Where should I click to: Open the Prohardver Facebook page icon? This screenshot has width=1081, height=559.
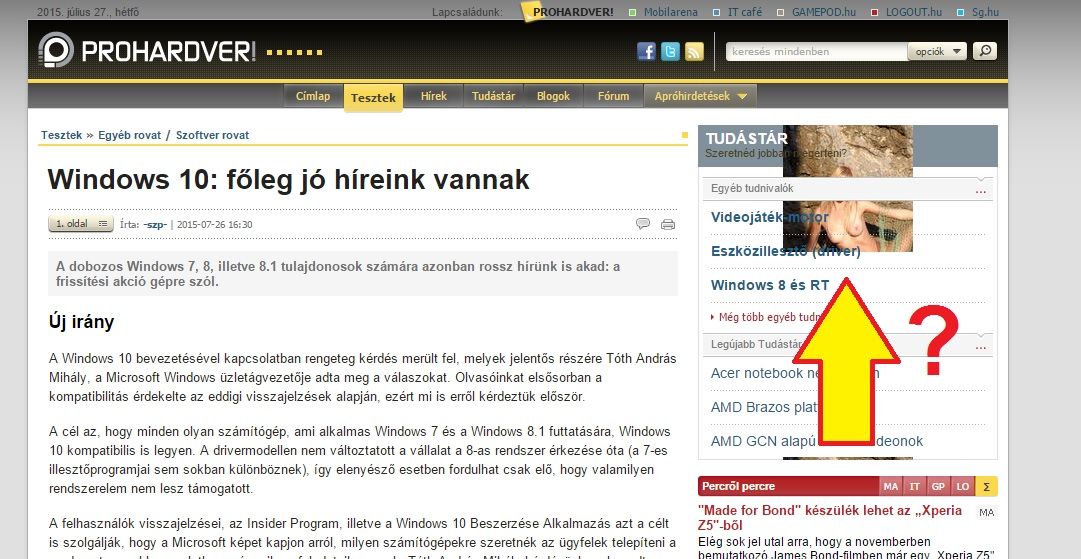646,52
